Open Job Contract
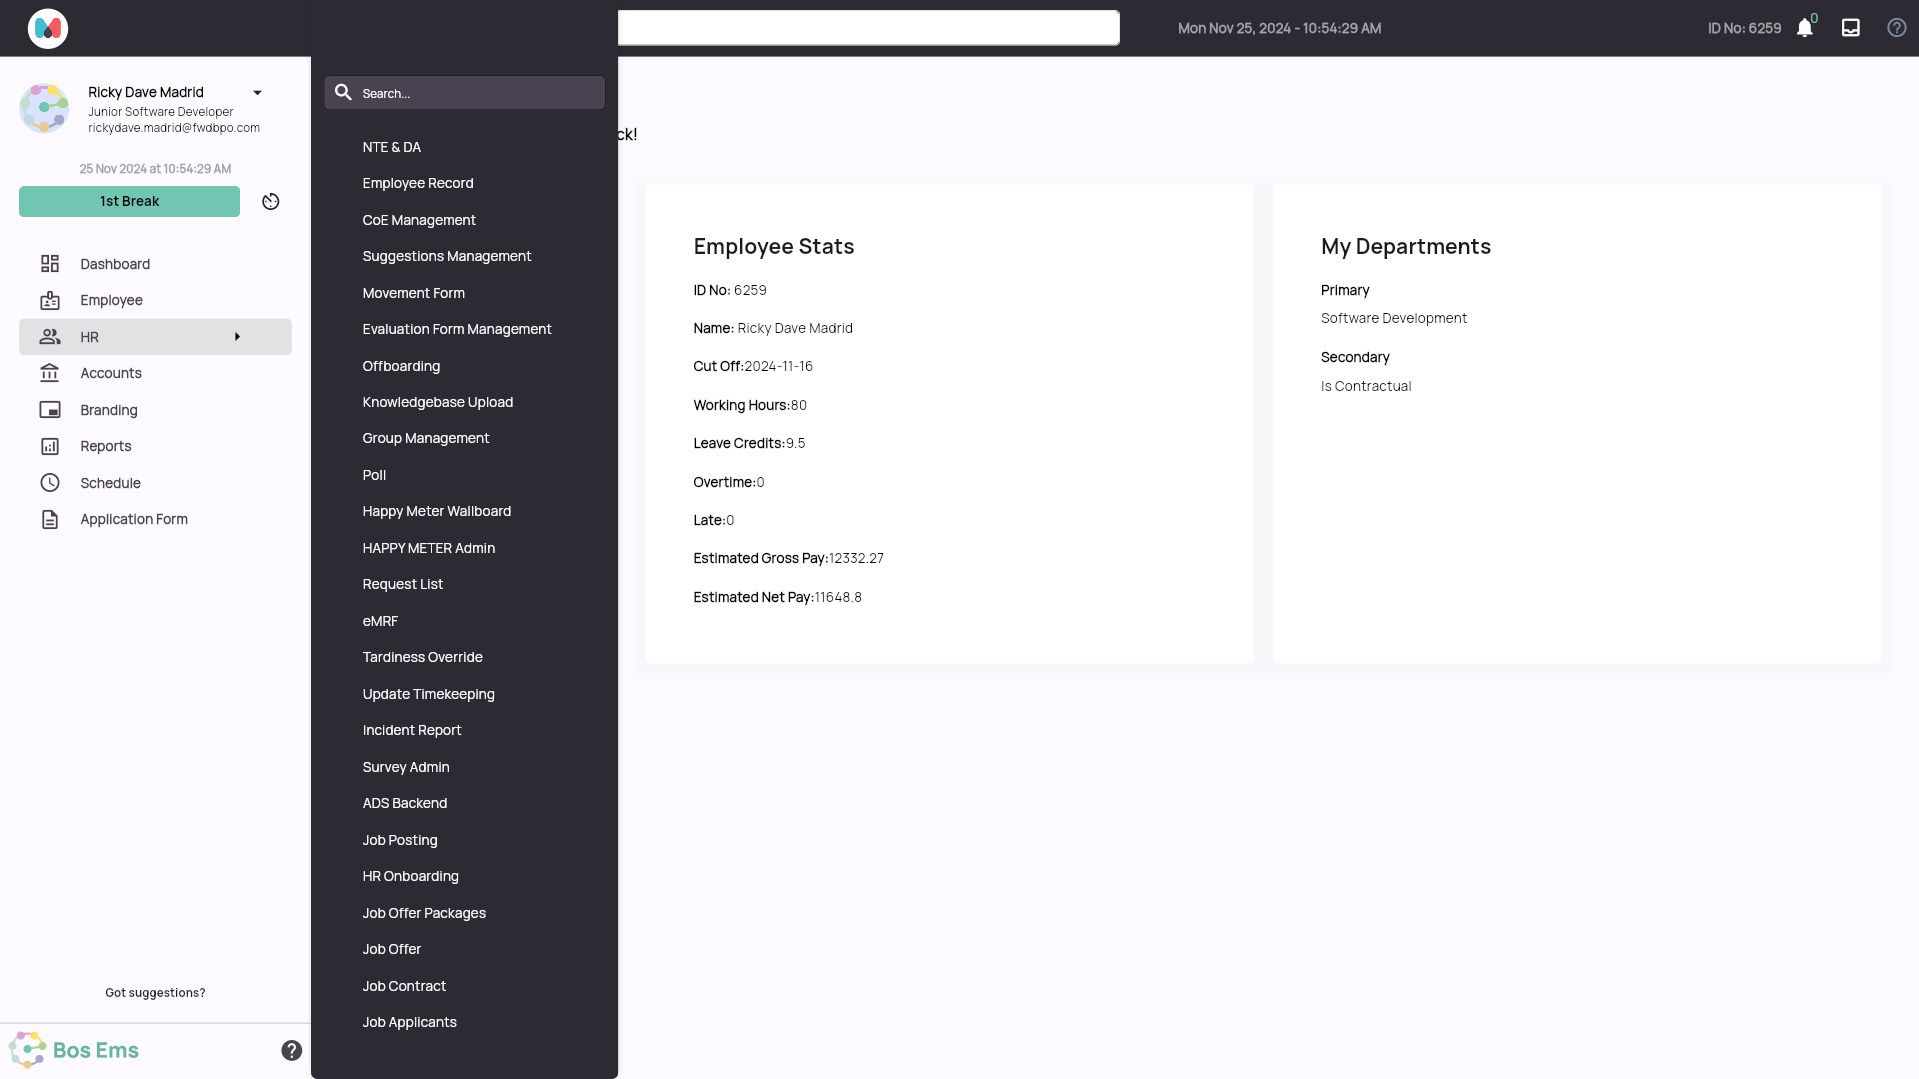The width and height of the screenshot is (1919, 1079). pos(404,986)
